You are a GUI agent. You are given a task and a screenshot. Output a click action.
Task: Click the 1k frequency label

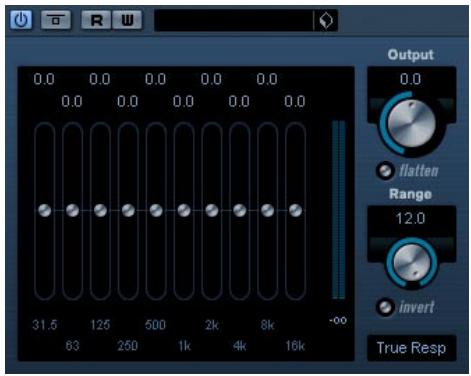pos(184,346)
